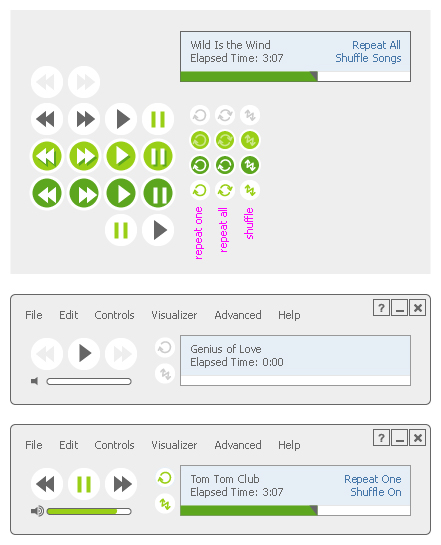Click the speaker volume icon in the Tom Tom Club player
441x545 pixels.
coord(37,511)
